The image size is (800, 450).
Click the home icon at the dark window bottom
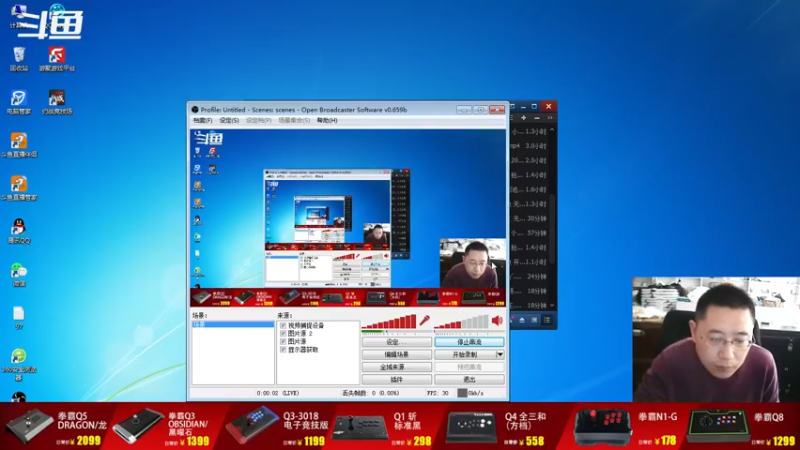pos(522,320)
